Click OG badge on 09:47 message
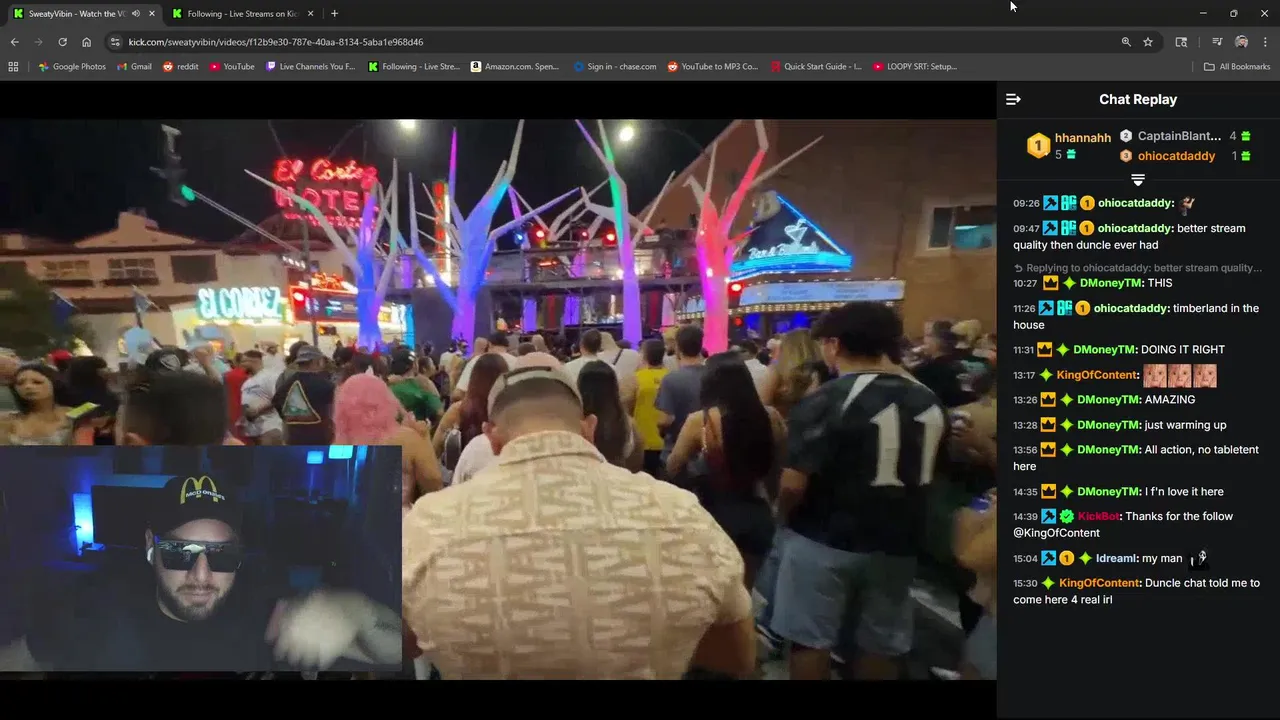The height and width of the screenshot is (720, 1280). [1068, 228]
